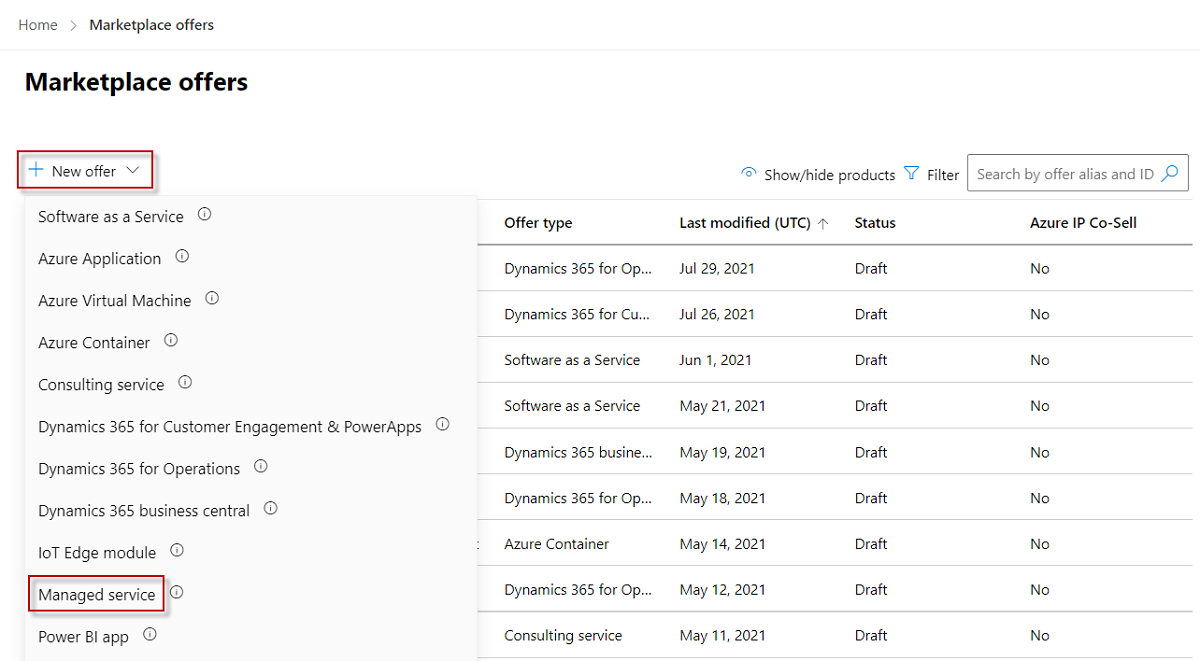Click info icon next to Software as a Service
Image resolution: width=1200 pixels, height=661 pixels.
(x=204, y=214)
